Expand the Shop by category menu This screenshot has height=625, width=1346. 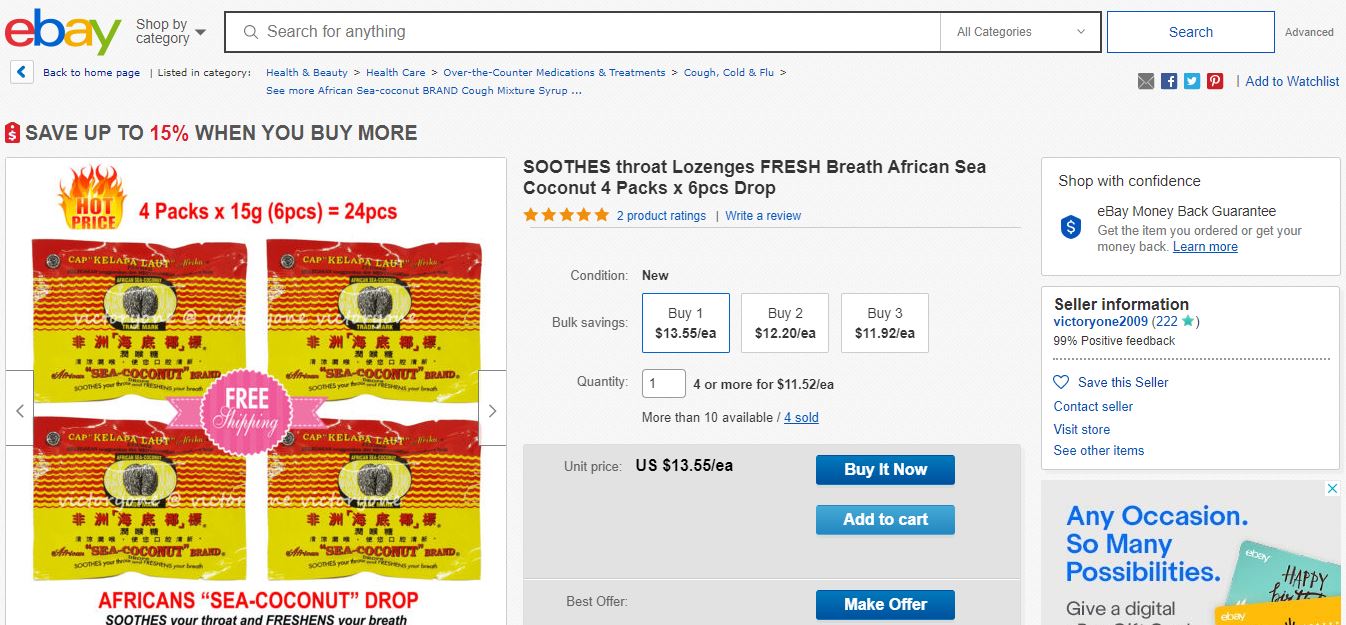tap(171, 32)
